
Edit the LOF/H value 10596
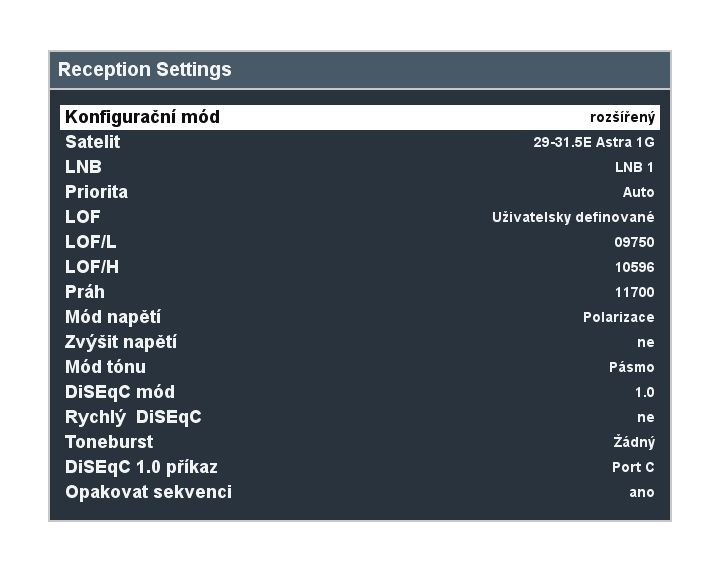(x=635, y=267)
